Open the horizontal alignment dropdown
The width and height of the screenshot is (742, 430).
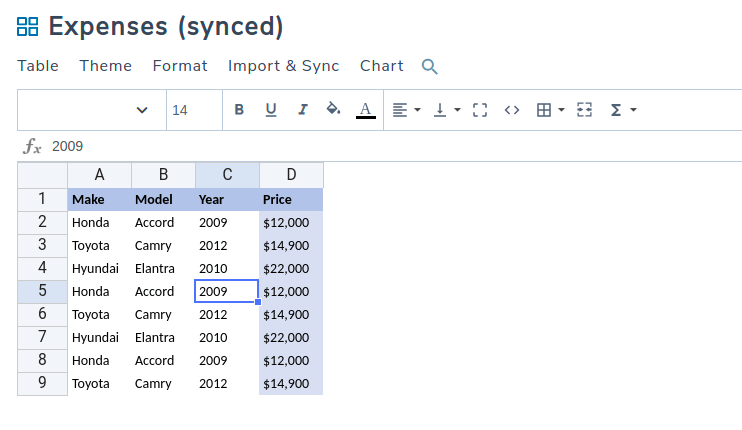pos(406,110)
